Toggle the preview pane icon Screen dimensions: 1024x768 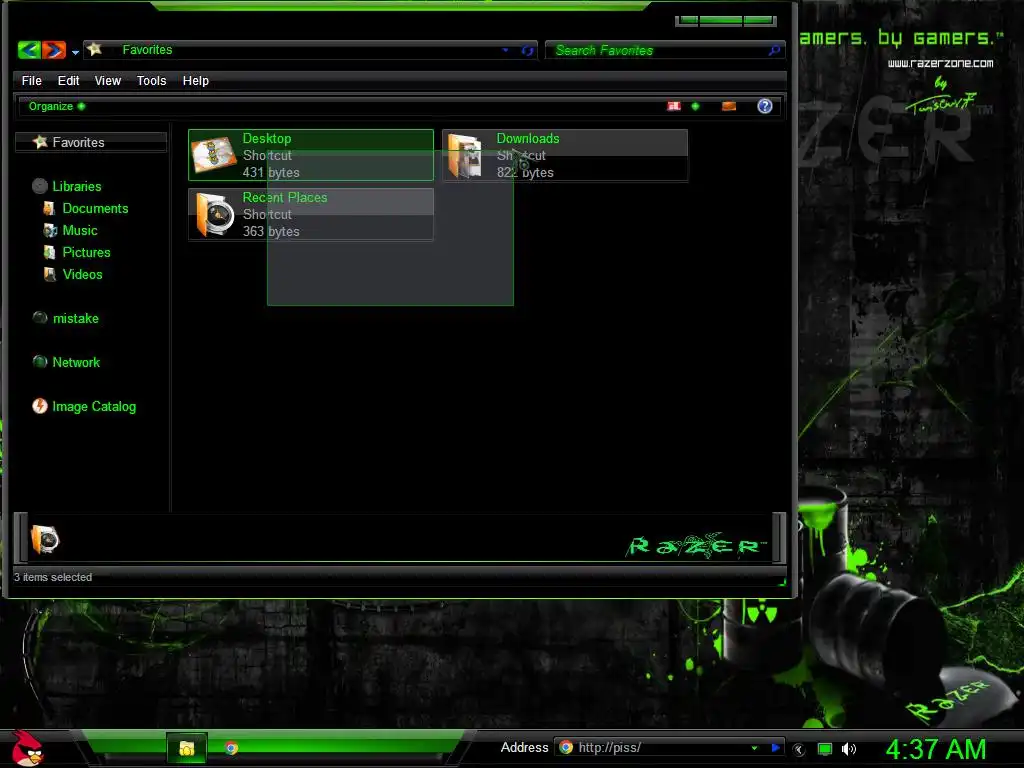(729, 106)
